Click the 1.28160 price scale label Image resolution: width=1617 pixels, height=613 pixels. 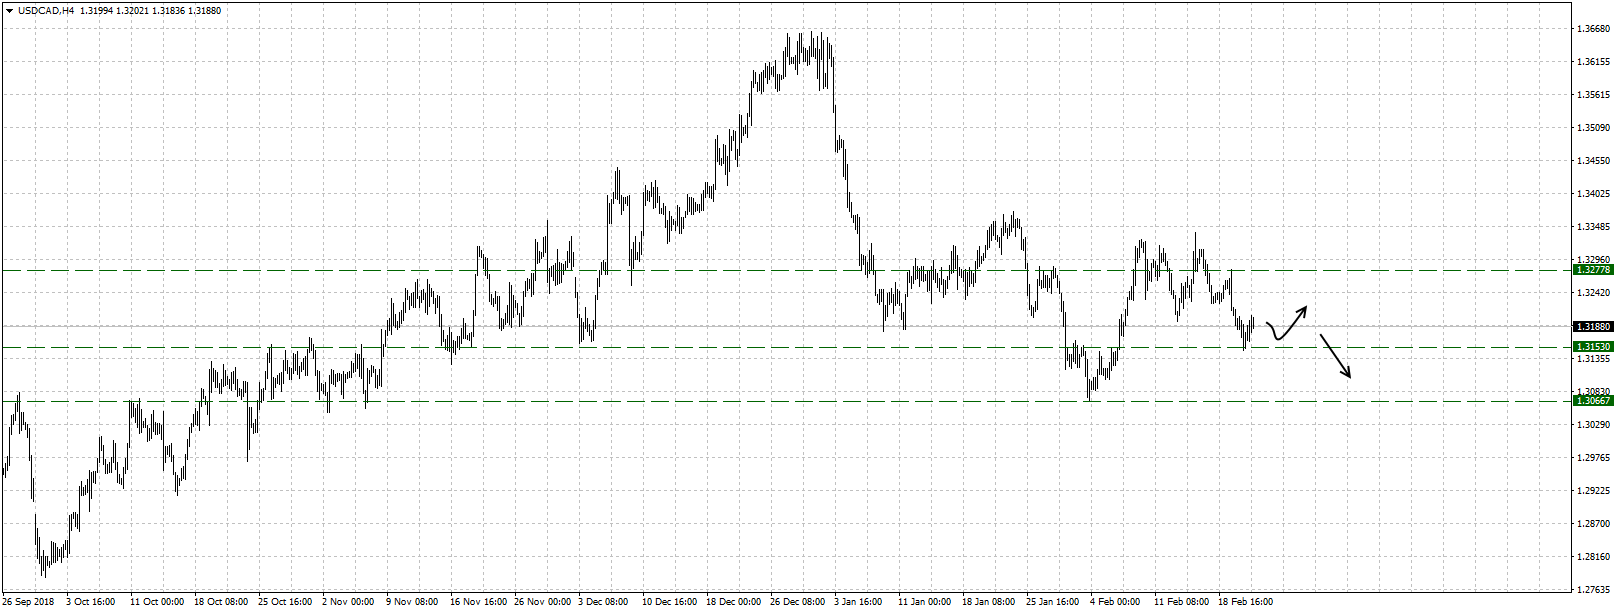point(1592,557)
